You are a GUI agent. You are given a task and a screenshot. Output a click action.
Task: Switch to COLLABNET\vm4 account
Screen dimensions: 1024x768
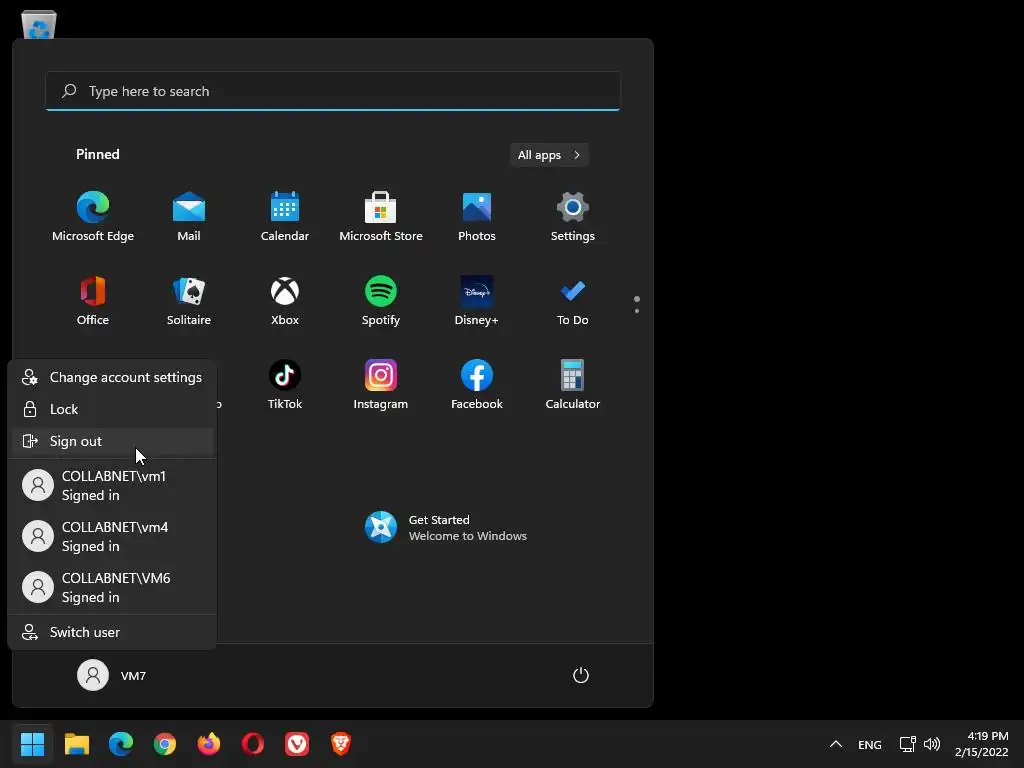pyautogui.click(x=112, y=537)
